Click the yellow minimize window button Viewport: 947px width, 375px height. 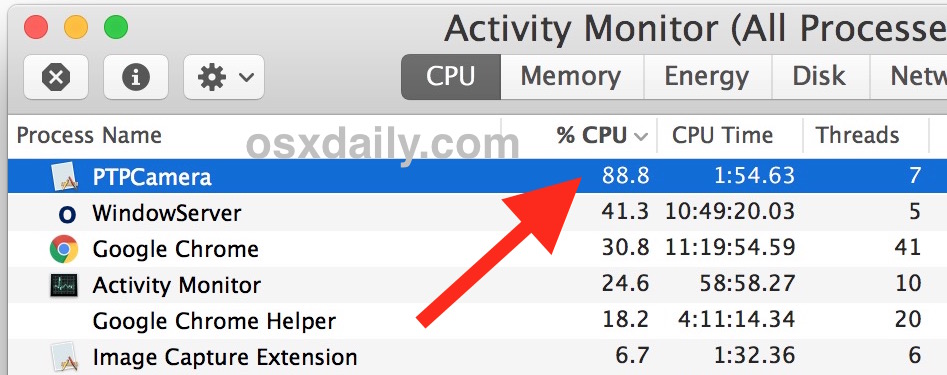pyautogui.click(x=76, y=27)
